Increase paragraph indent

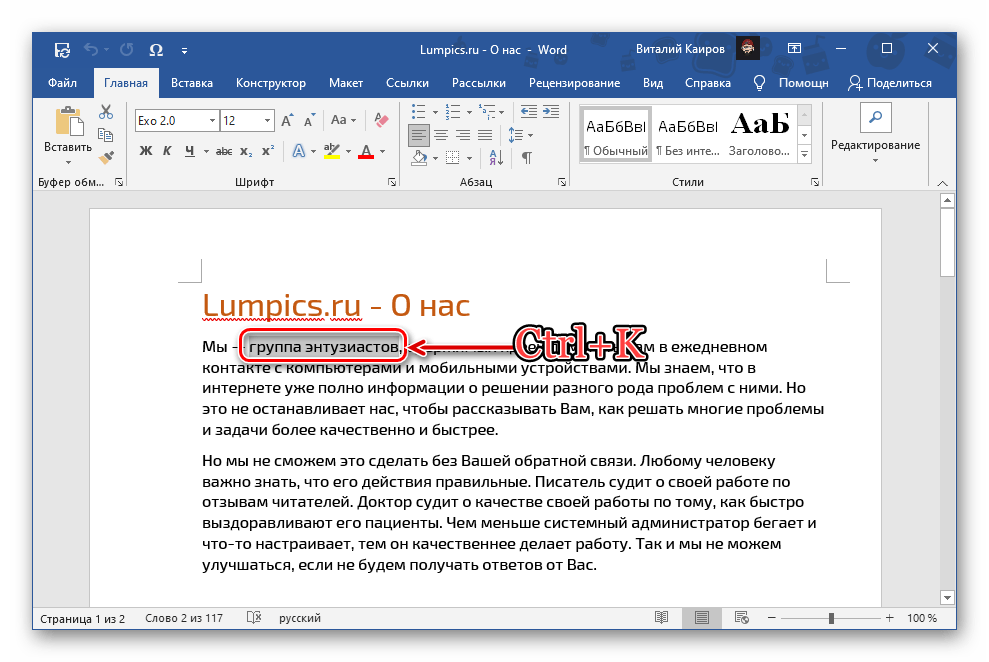(551, 112)
